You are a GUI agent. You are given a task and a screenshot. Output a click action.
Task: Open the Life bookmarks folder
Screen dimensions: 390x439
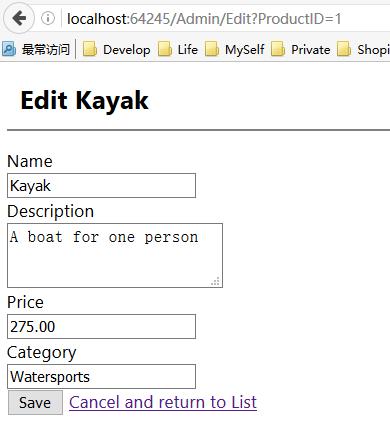[178, 50]
